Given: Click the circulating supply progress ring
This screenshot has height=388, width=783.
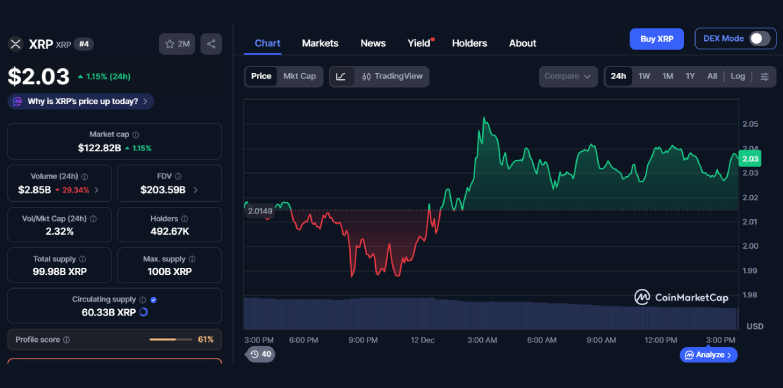Looking at the screenshot, I should (143, 313).
